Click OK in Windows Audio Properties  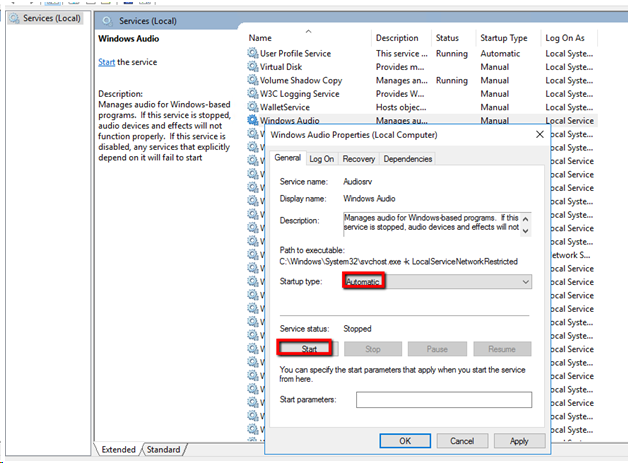pyautogui.click(x=405, y=441)
